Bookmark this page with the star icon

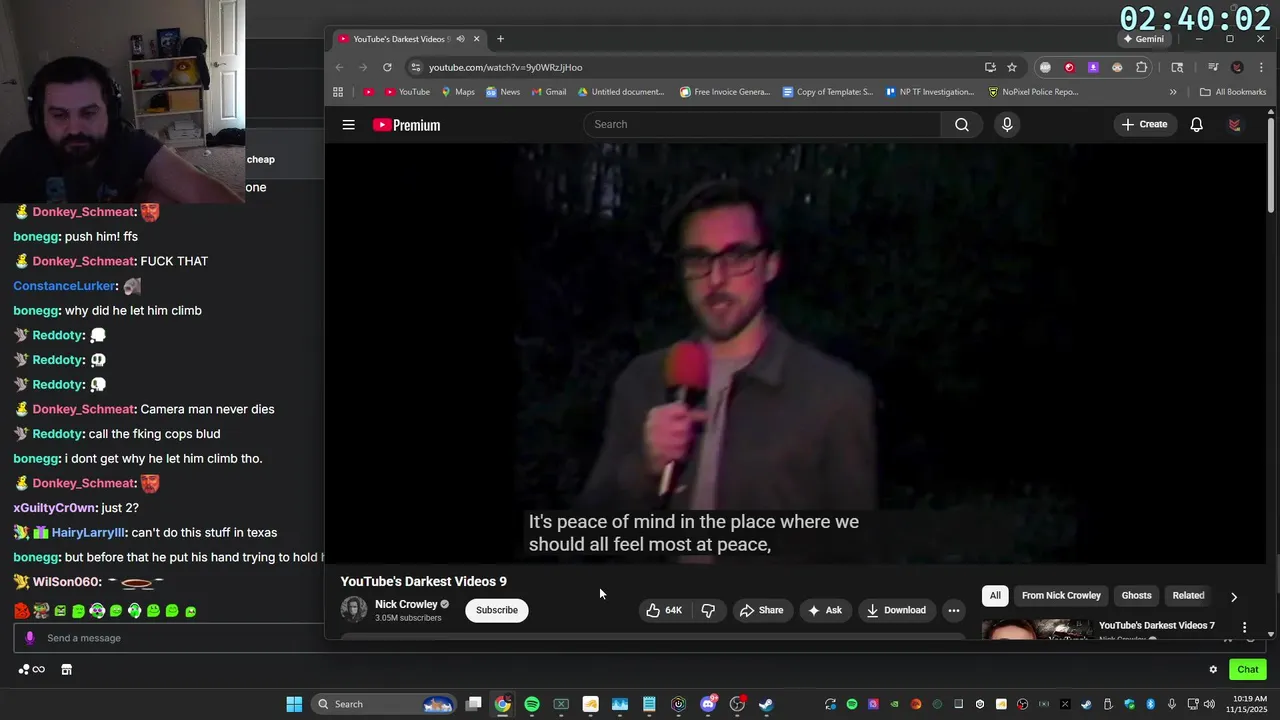coord(1012,67)
